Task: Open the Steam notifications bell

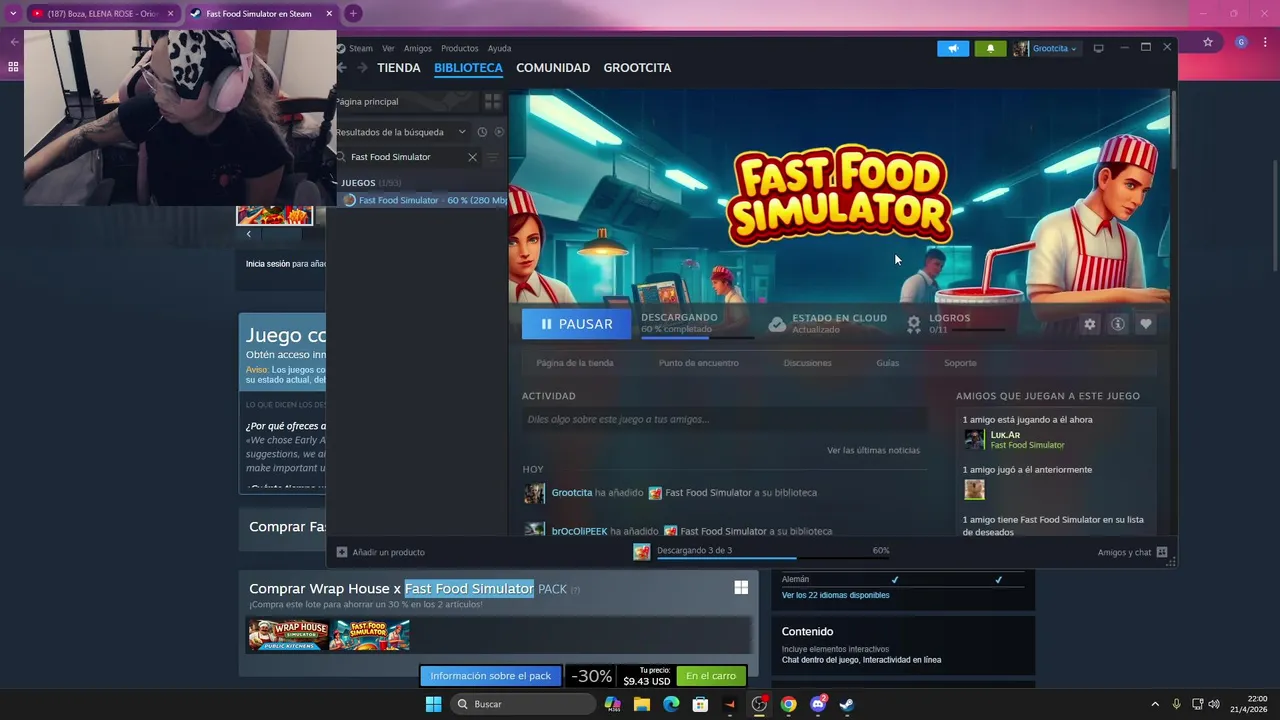Action: click(x=990, y=48)
